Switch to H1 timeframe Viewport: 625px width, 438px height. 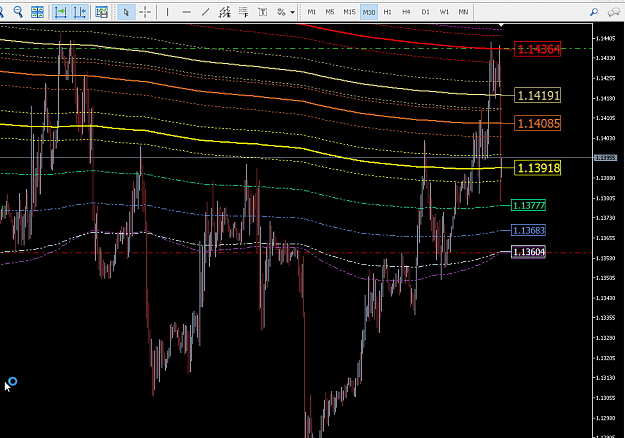tap(387, 12)
